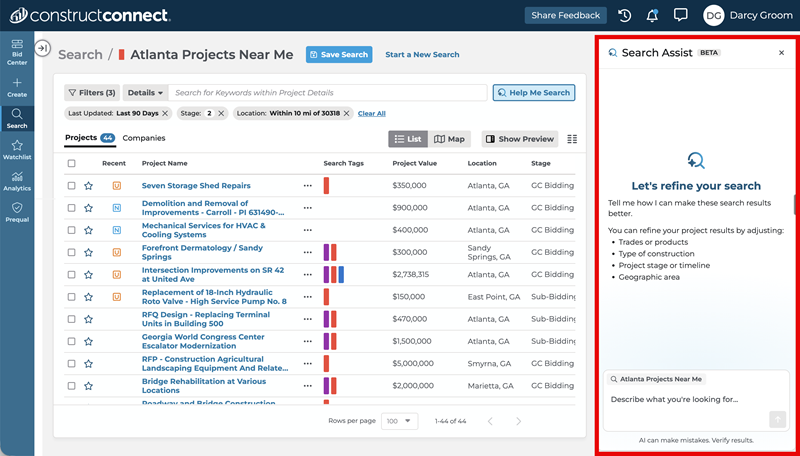Click Help Me Search button

point(534,93)
